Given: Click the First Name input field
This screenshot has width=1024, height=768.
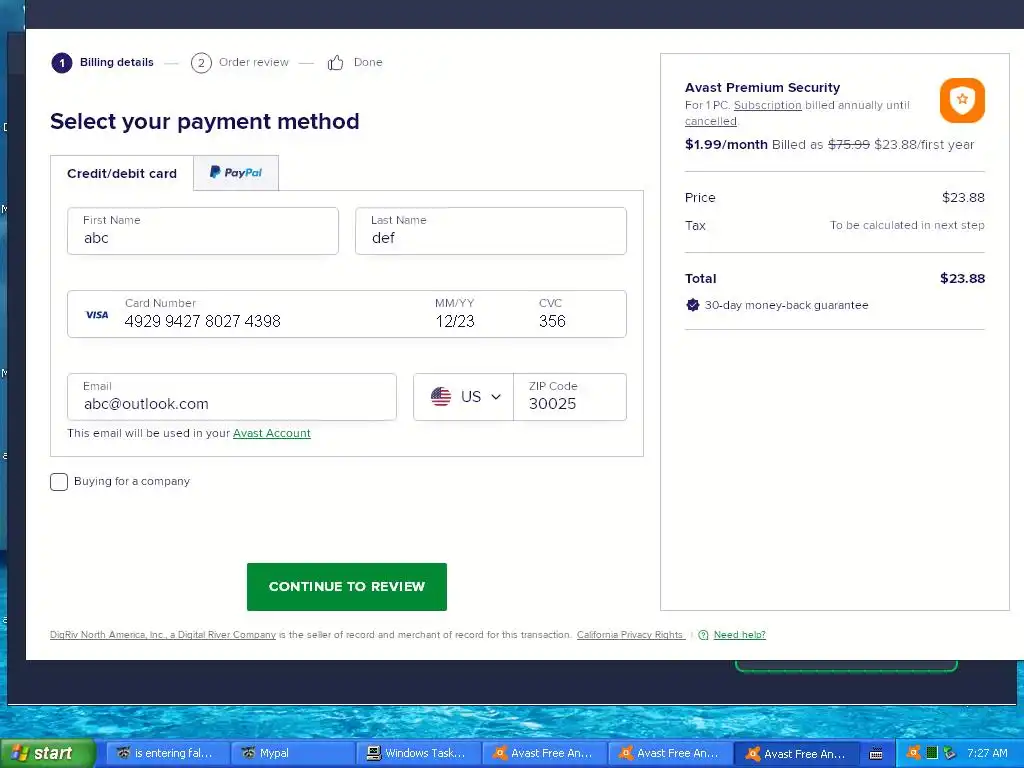Looking at the screenshot, I should click(x=203, y=231).
